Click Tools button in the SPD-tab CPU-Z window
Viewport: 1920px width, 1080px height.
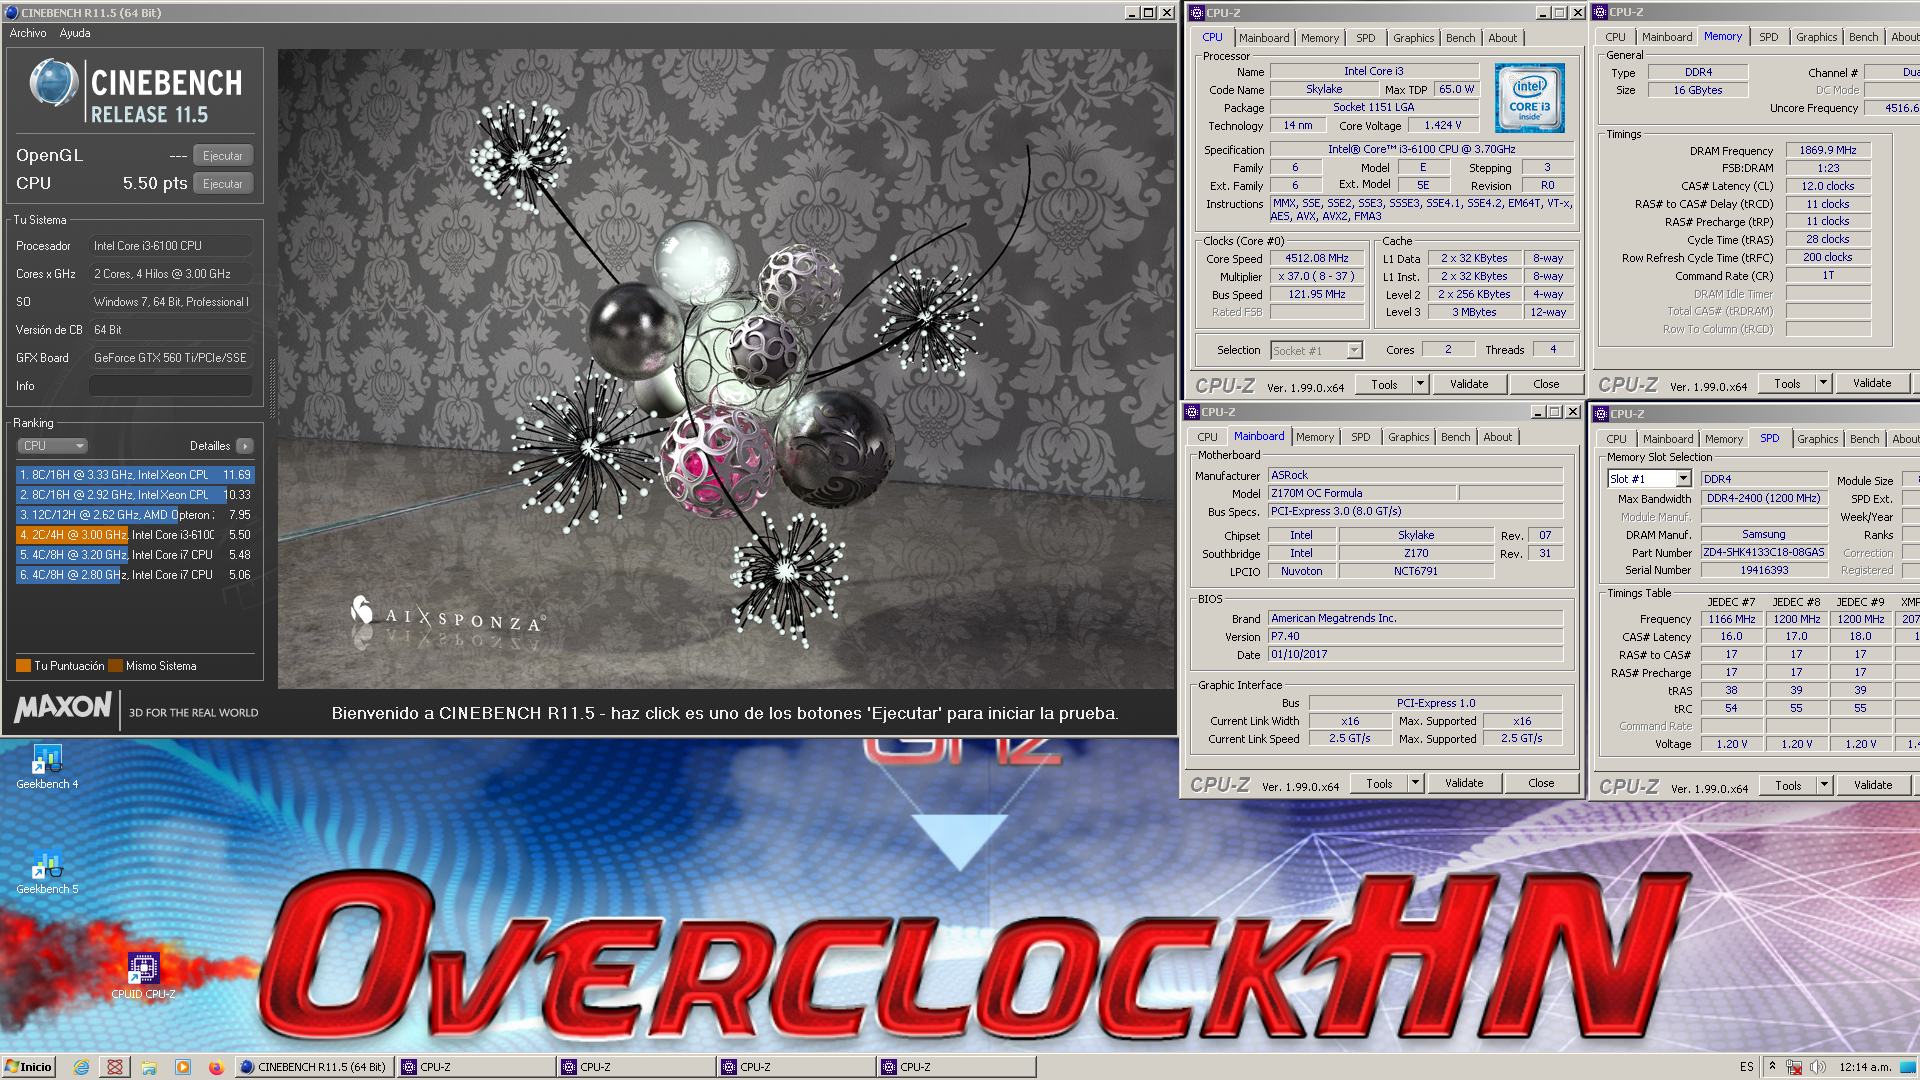click(1788, 785)
